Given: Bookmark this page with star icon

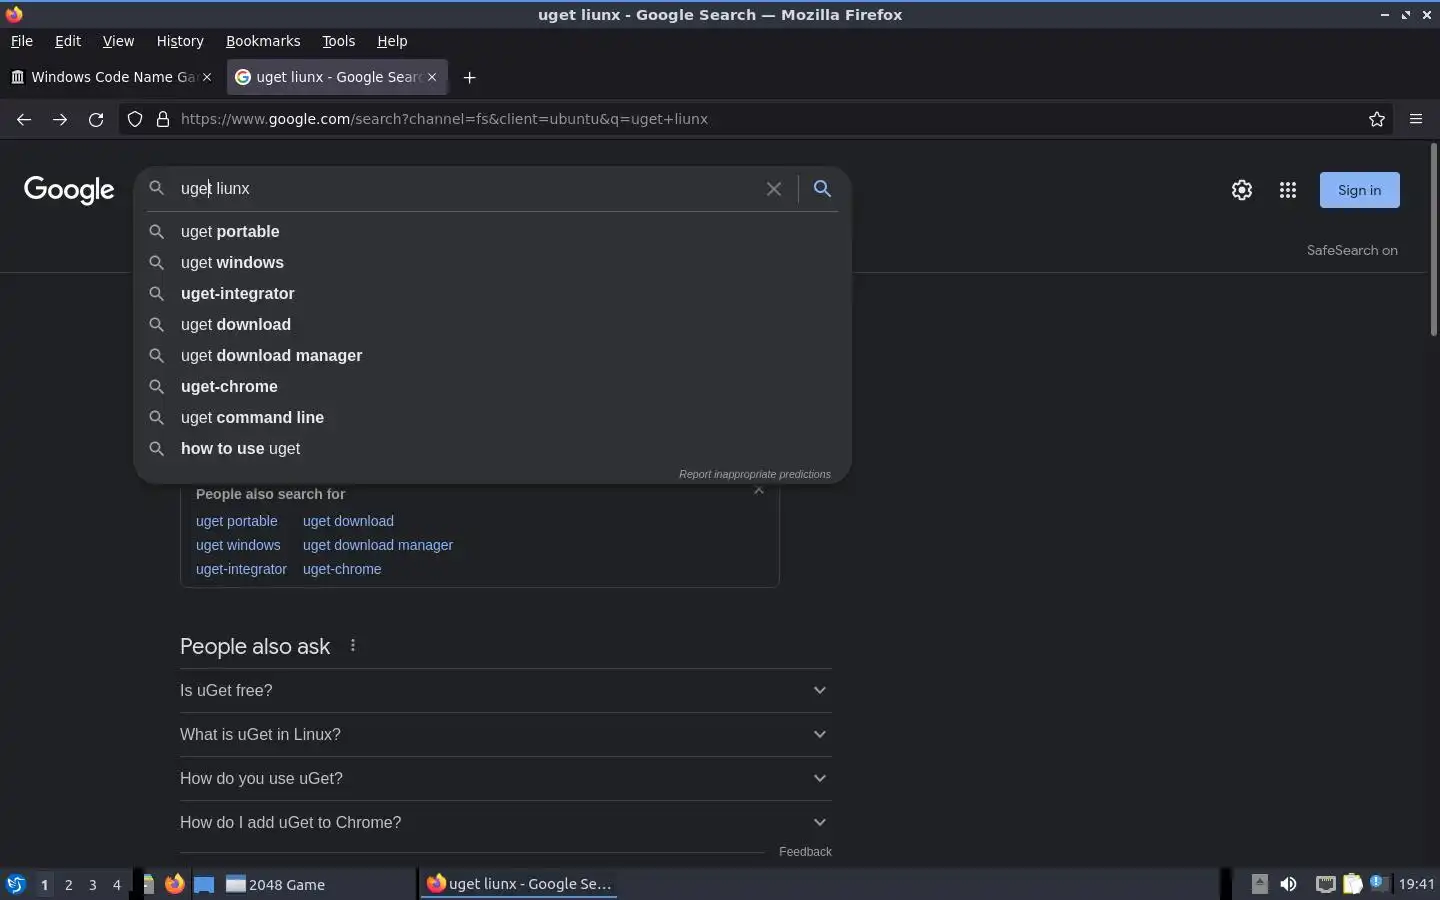Looking at the screenshot, I should click(x=1377, y=119).
